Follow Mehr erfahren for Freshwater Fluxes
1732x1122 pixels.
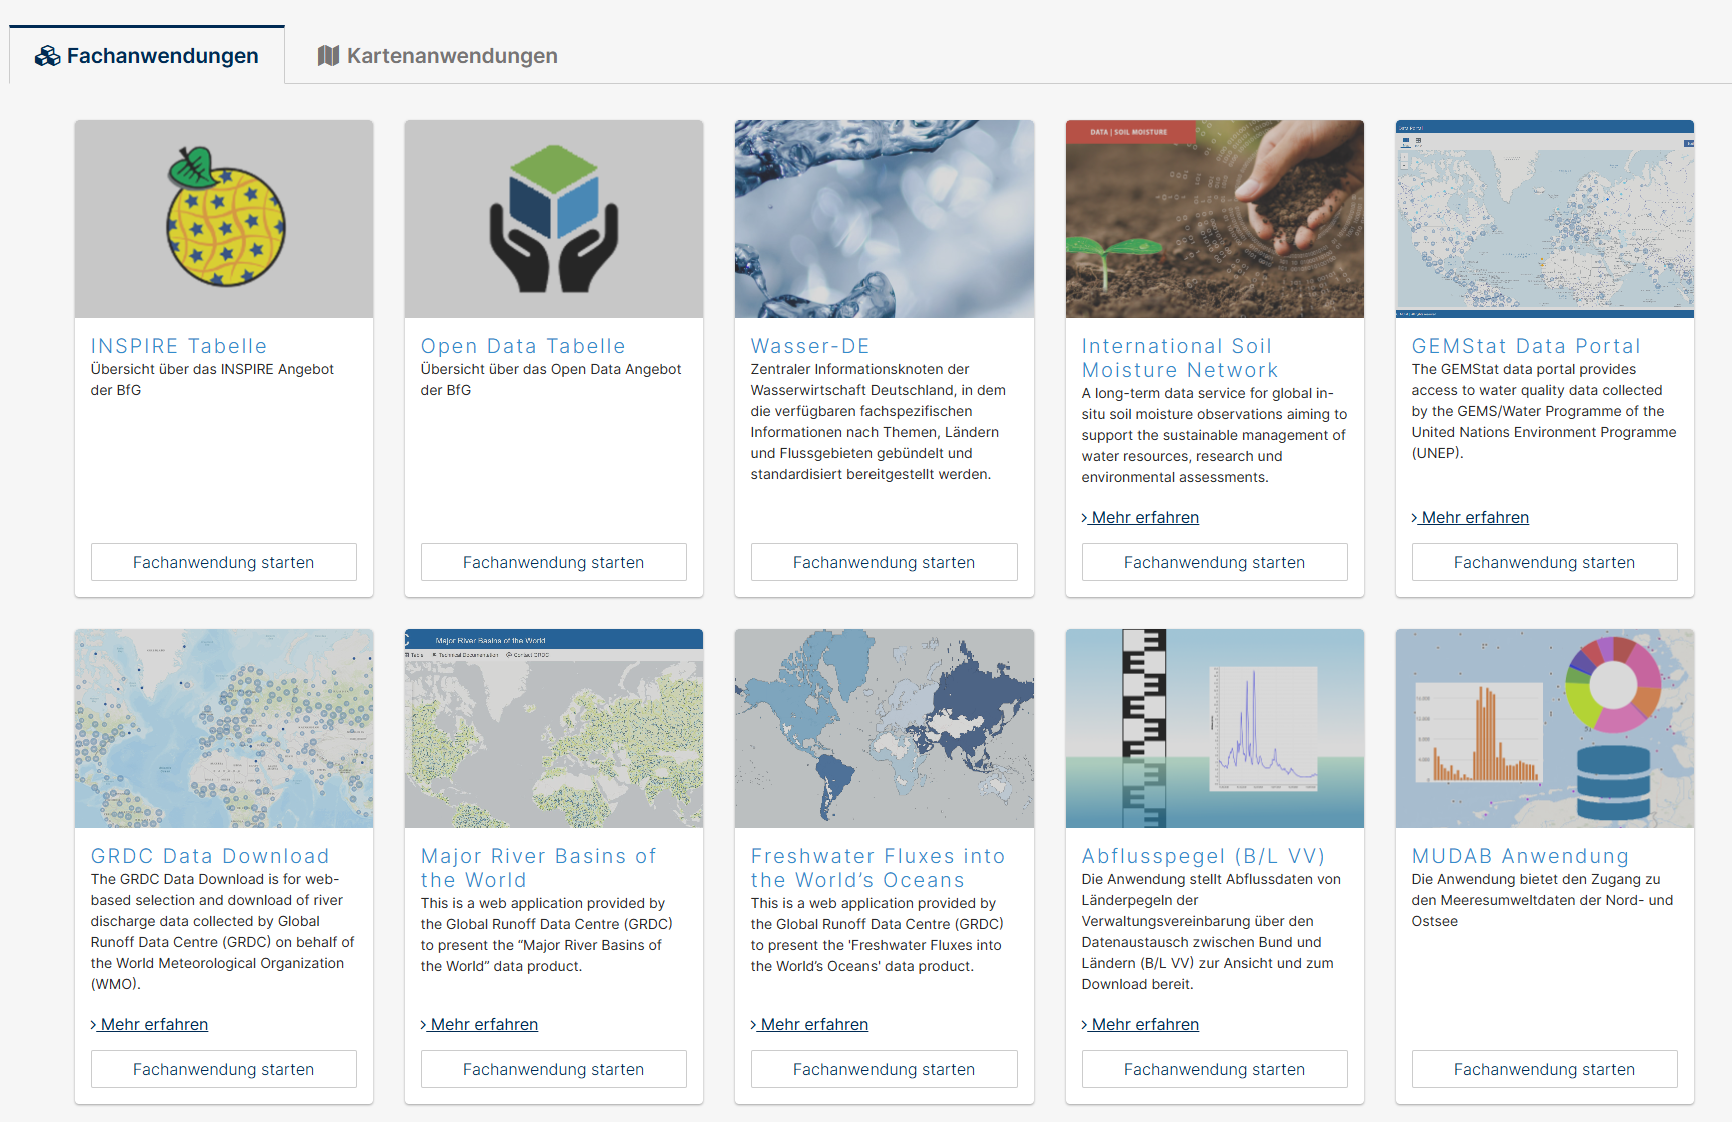click(809, 1024)
